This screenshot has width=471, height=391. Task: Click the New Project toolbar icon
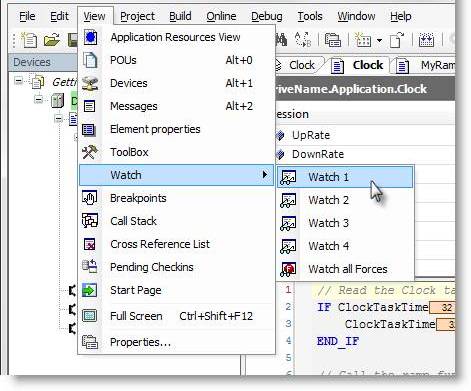pyautogui.click(x=28, y=40)
